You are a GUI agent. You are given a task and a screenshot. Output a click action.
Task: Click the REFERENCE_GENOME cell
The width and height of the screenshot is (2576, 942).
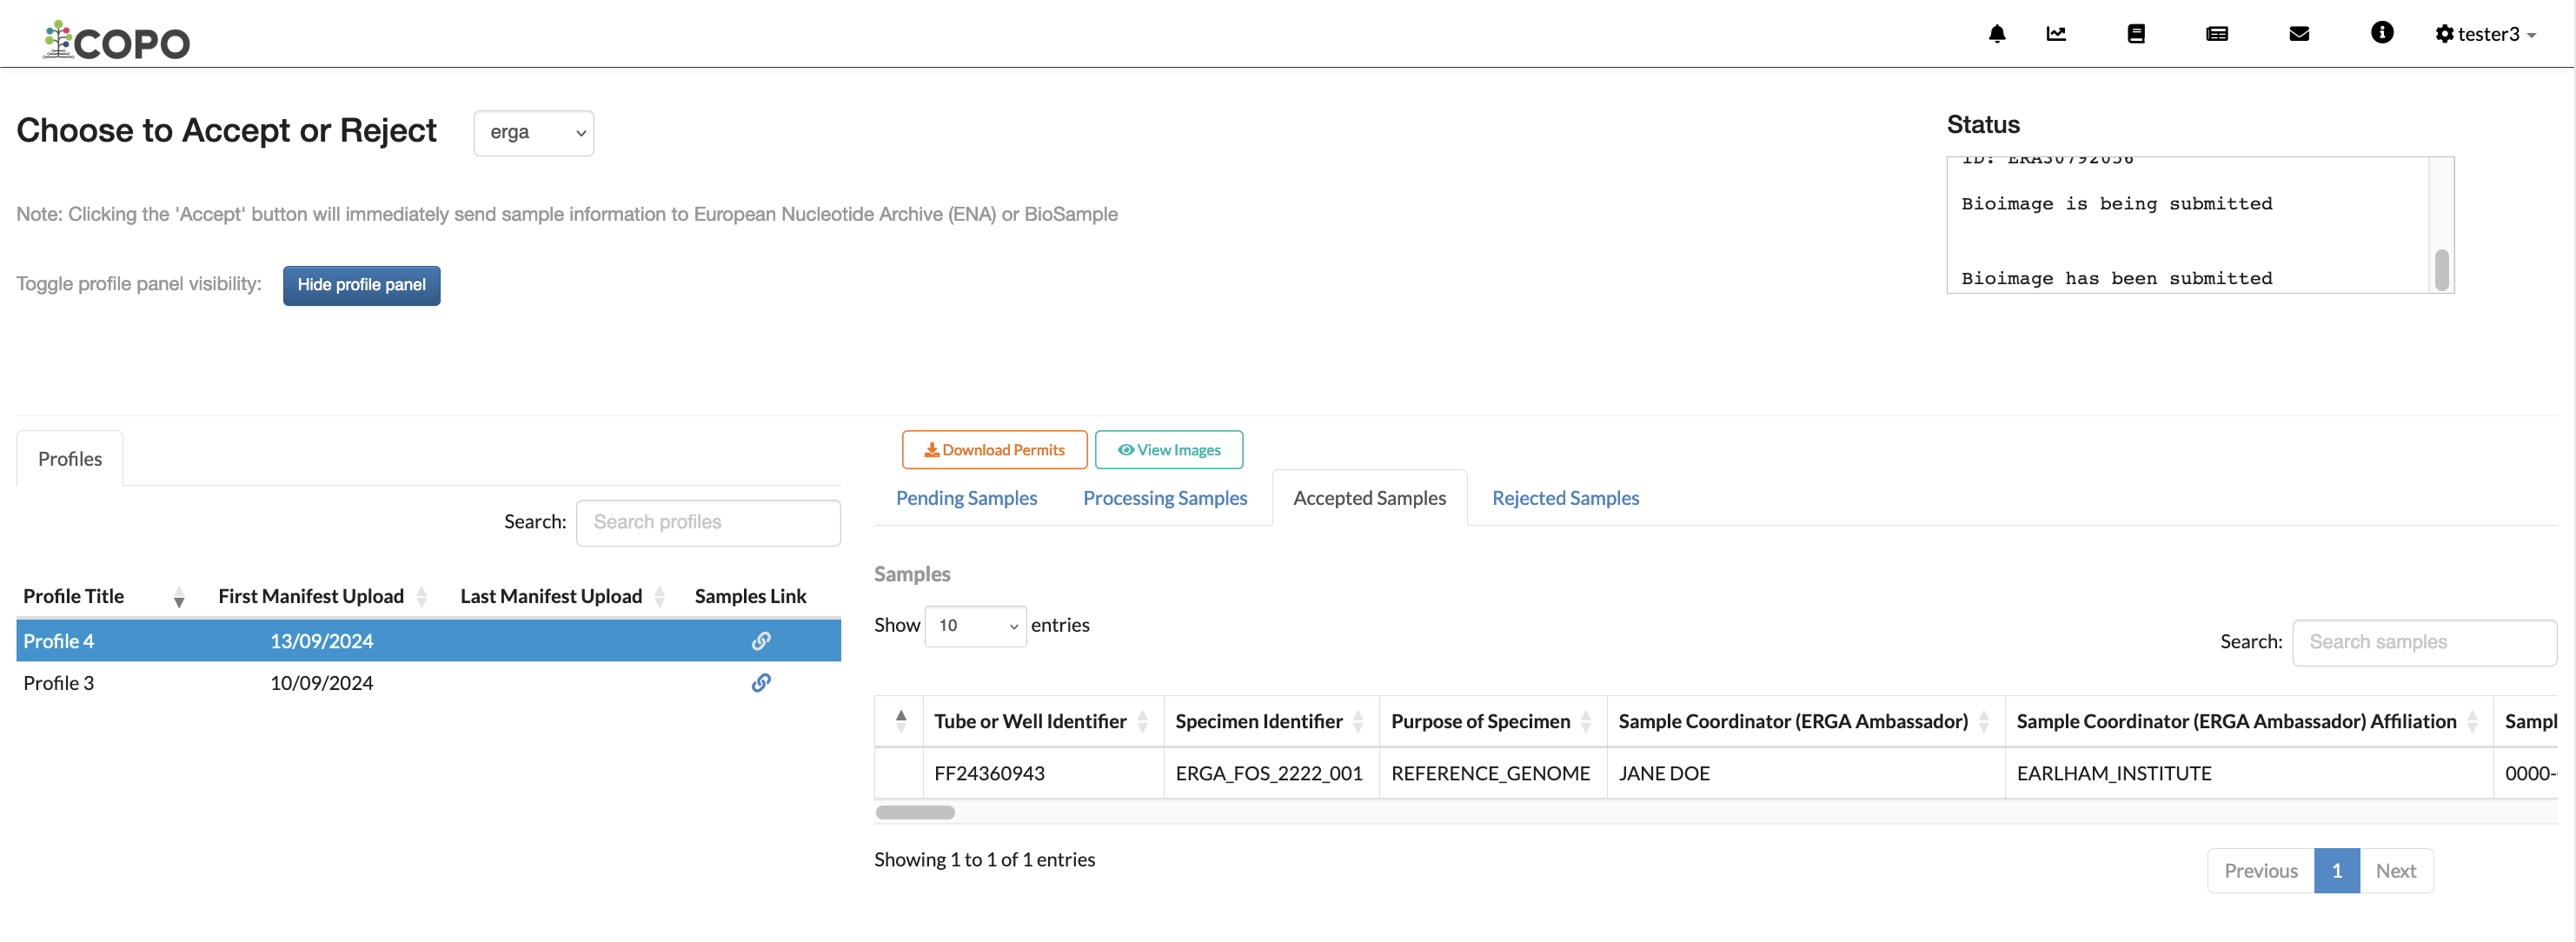(x=1493, y=773)
